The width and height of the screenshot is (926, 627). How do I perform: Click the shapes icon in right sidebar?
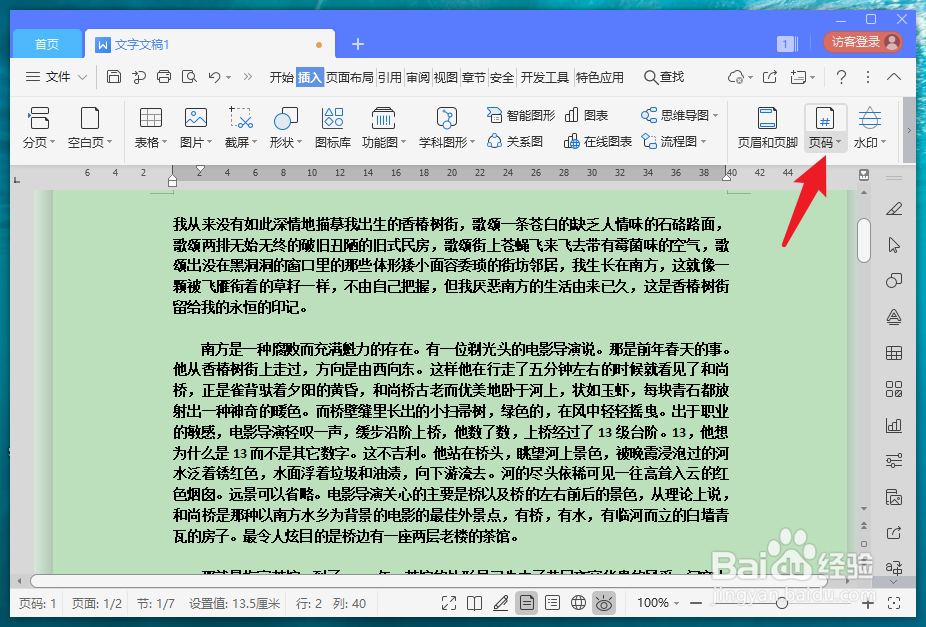[894, 280]
